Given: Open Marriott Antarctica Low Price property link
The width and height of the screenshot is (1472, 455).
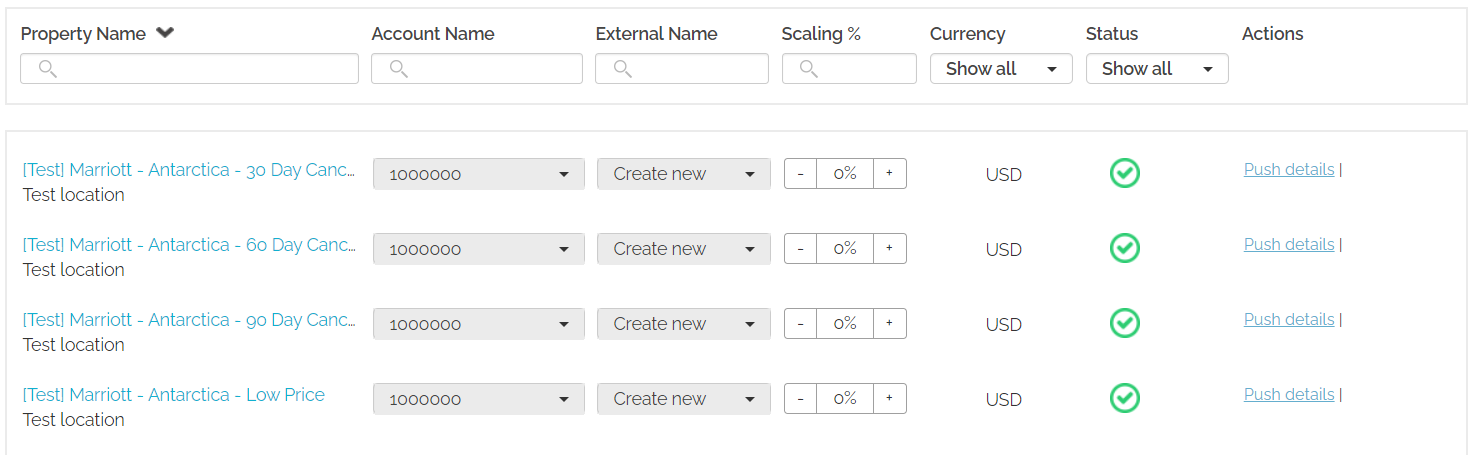Looking at the screenshot, I should (174, 395).
